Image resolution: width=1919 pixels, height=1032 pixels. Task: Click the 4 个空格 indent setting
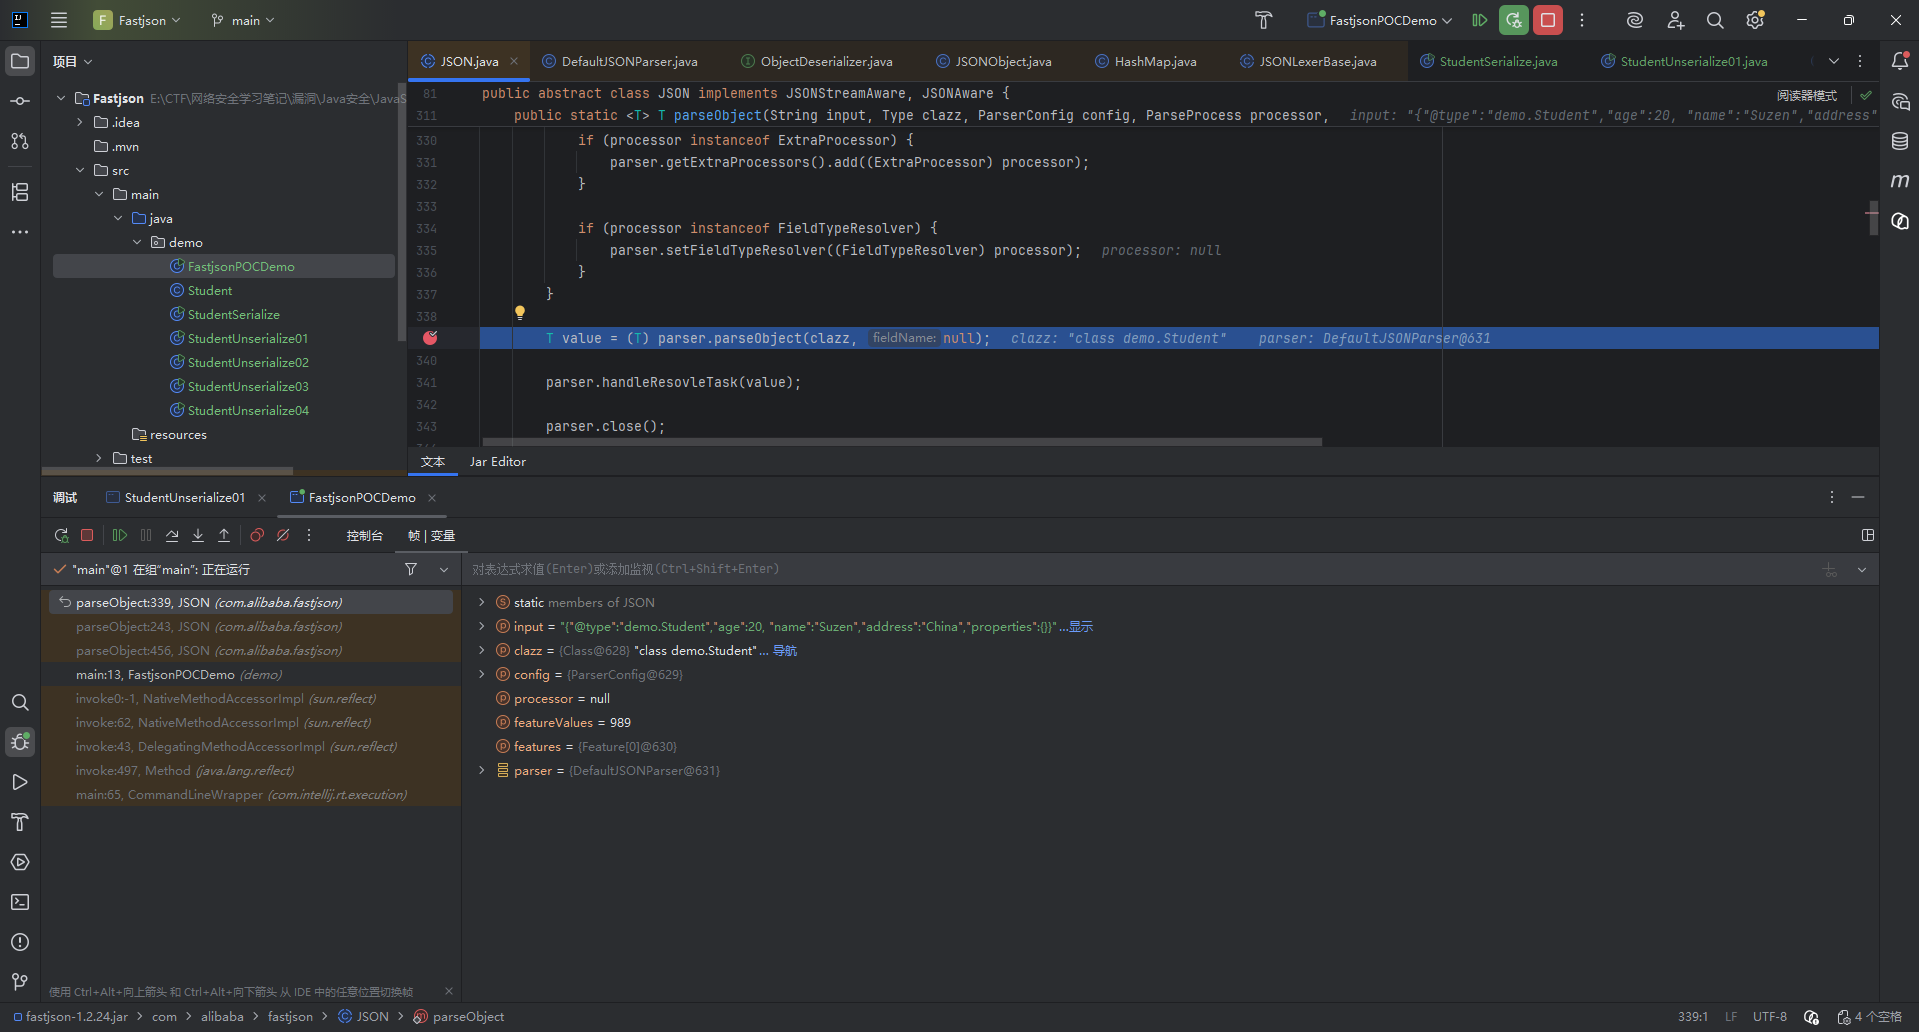[x=1869, y=1017]
